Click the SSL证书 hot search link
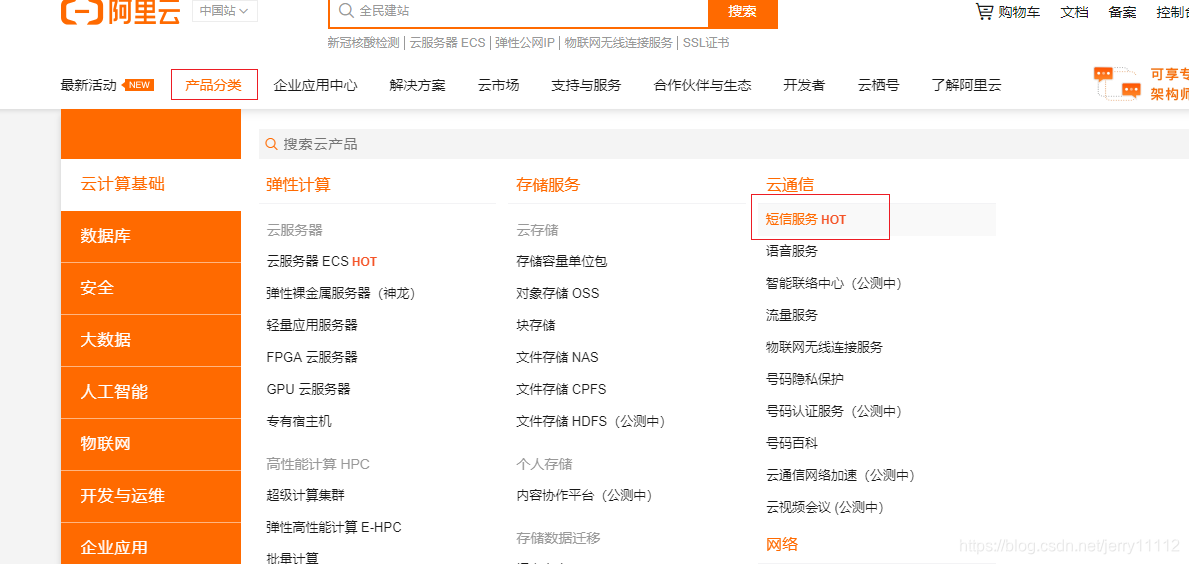The height and width of the screenshot is (564, 1189). [706, 43]
